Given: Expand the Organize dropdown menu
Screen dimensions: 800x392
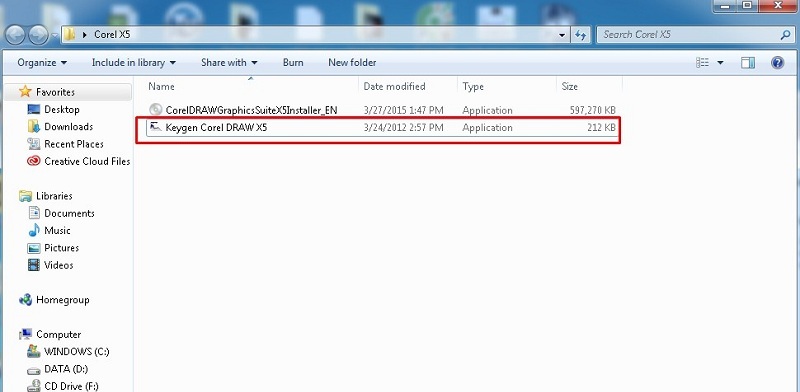Looking at the screenshot, I should point(42,62).
